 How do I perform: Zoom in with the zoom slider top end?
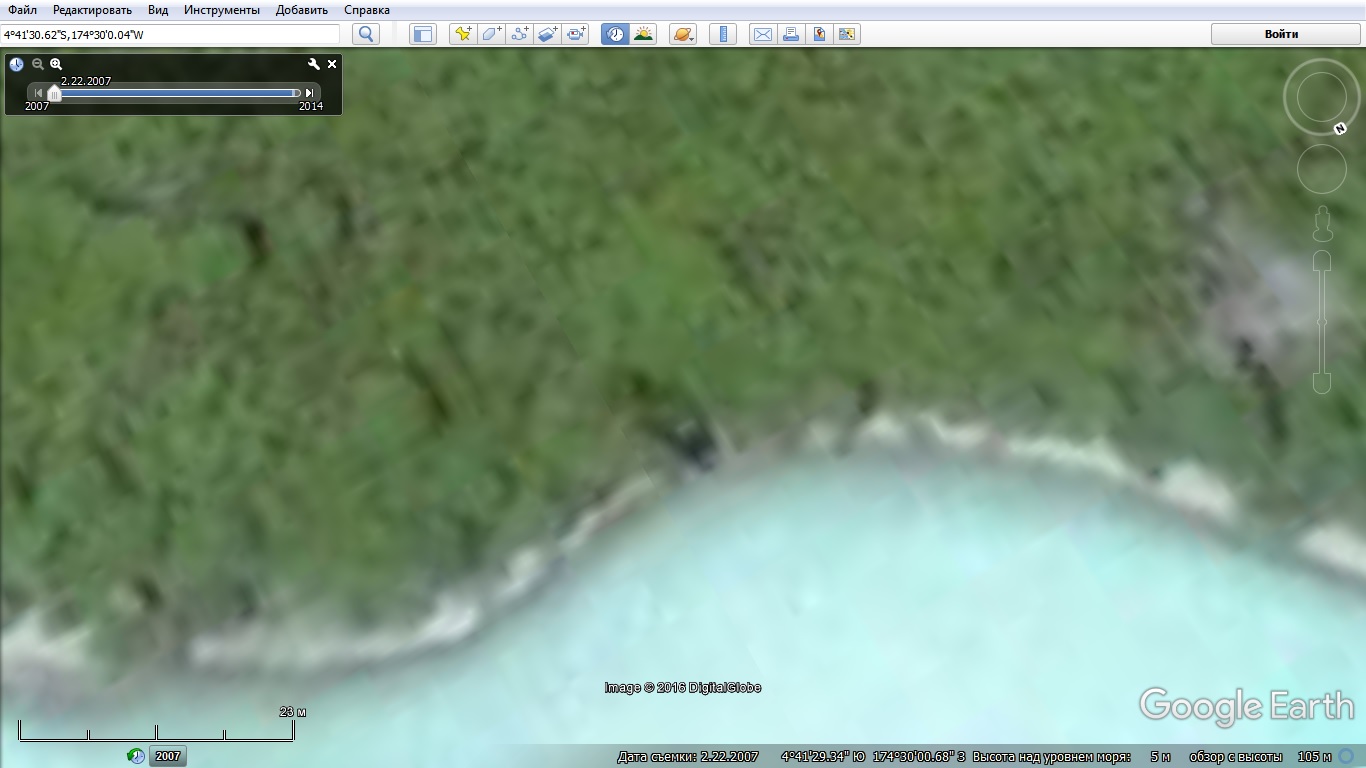tap(1322, 262)
